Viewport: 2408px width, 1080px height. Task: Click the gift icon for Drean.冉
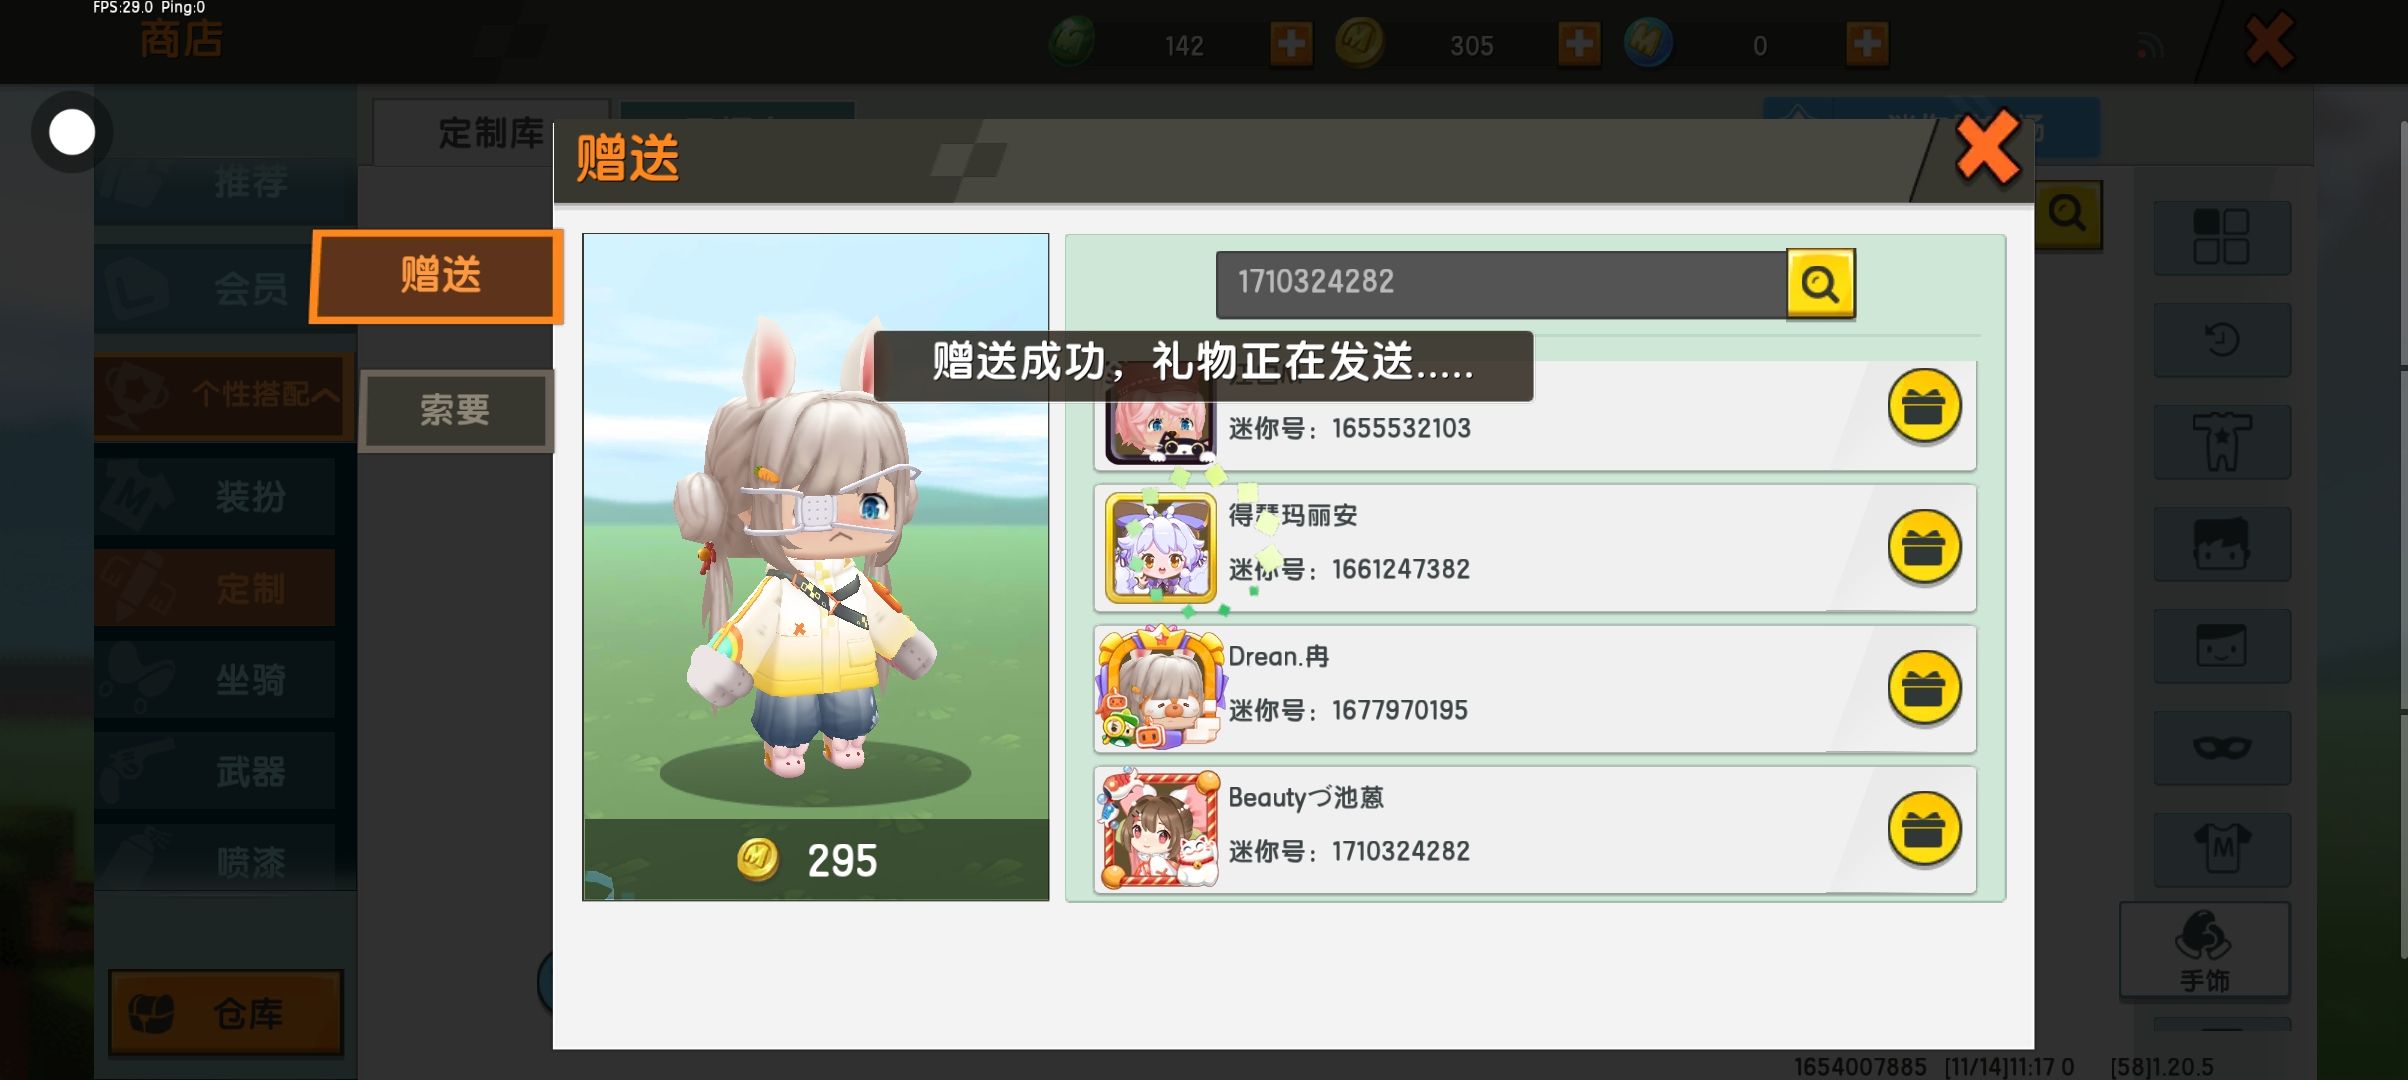(x=1924, y=688)
